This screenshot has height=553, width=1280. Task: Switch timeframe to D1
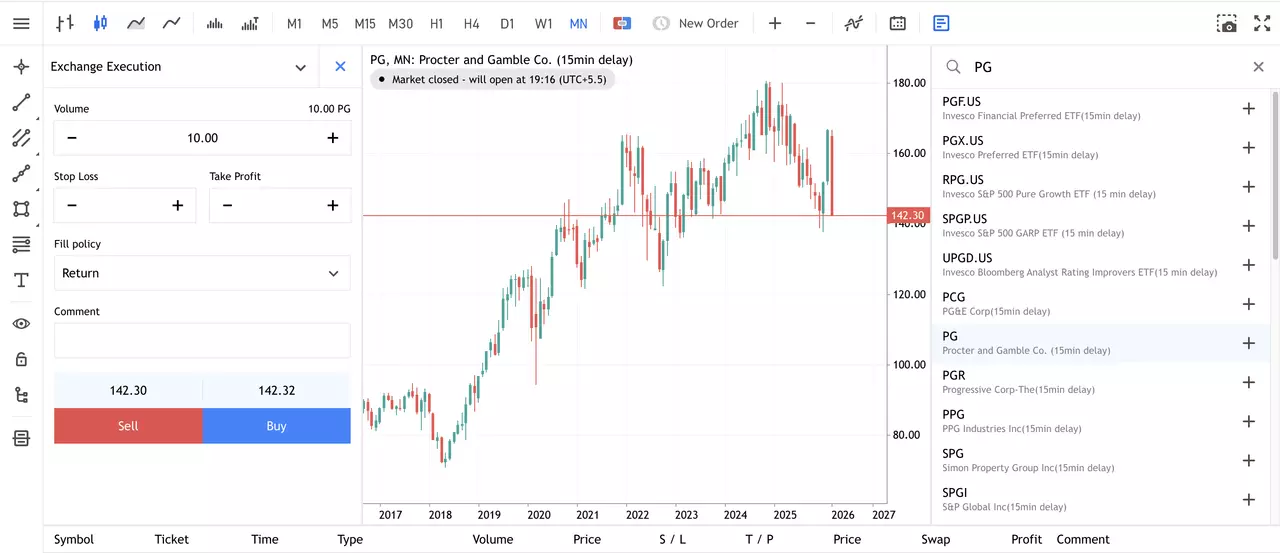coord(507,23)
